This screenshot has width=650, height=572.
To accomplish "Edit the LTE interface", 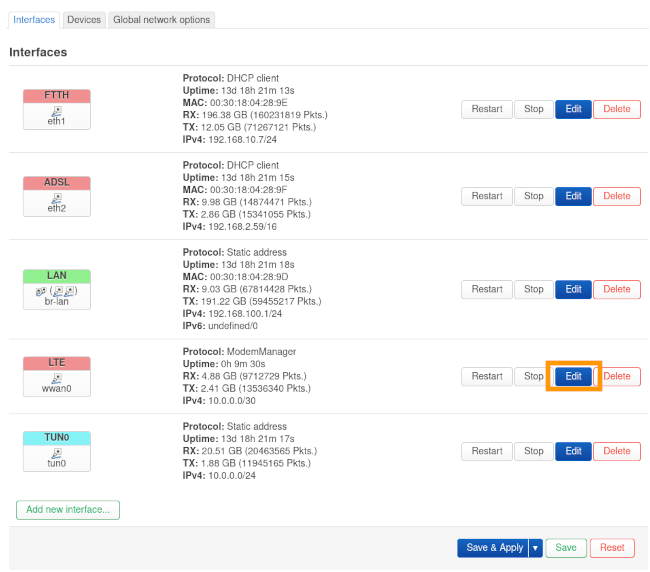I will click(573, 377).
